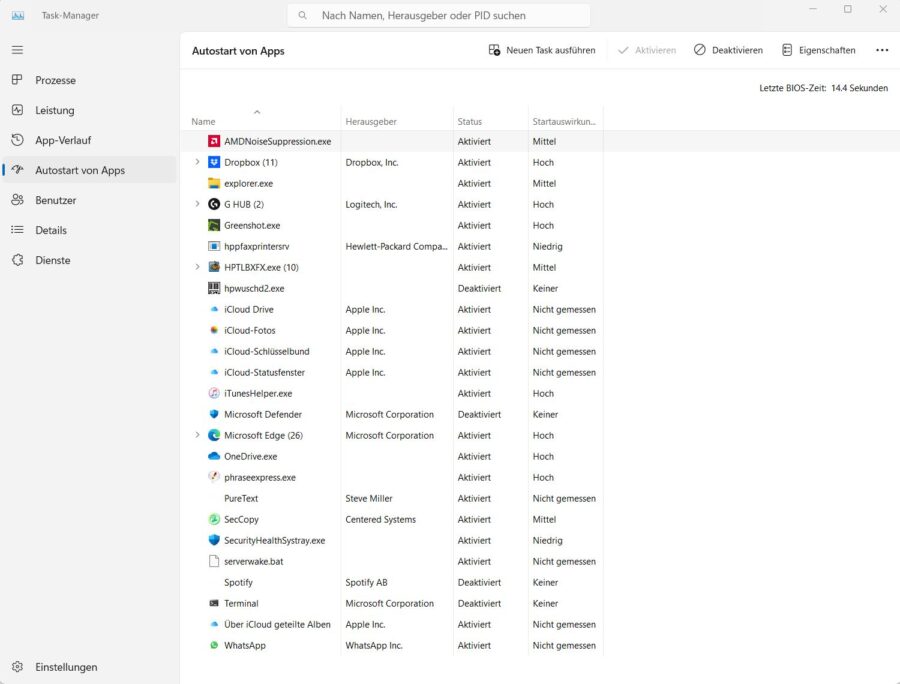Viewport: 900px width, 684px height.
Task: Click the explorer.exe folder icon
Action: (214, 183)
